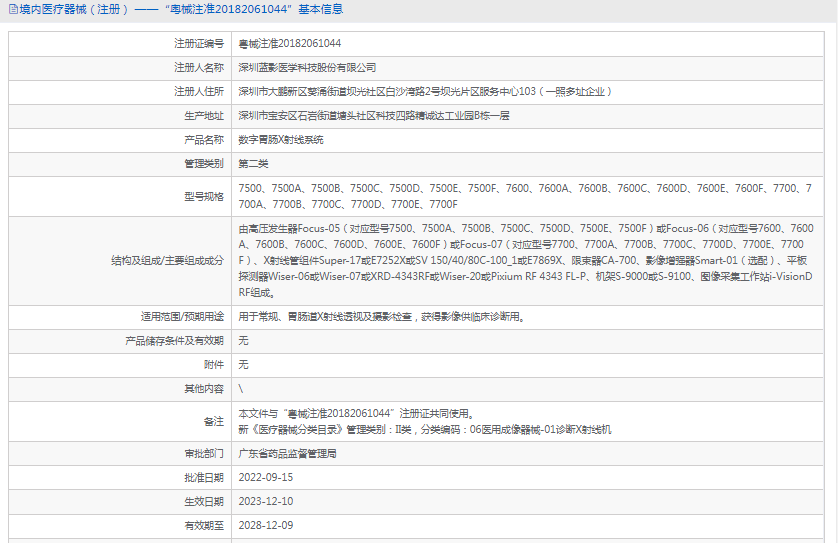Click the '注册人住所' label
The height and width of the screenshot is (543, 838).
[x=199, y=92]
